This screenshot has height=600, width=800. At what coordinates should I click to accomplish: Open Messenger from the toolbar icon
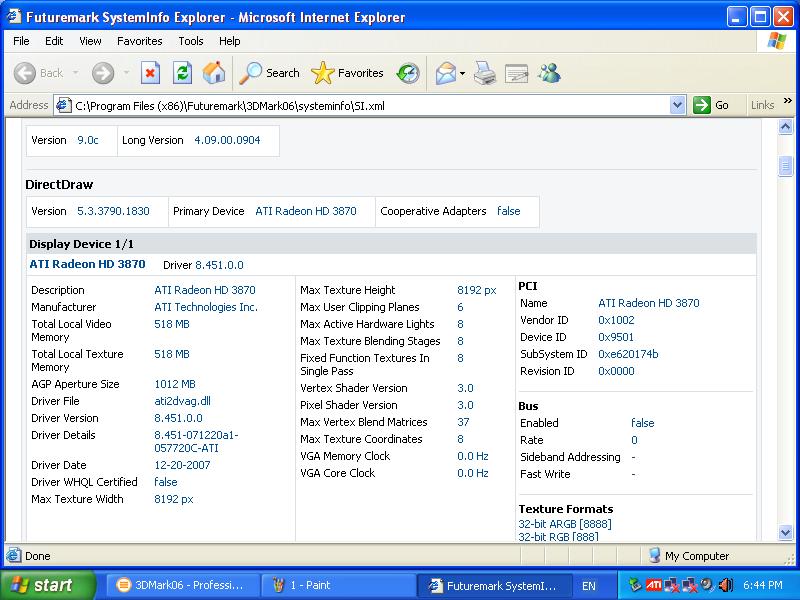tap(549, 73)
